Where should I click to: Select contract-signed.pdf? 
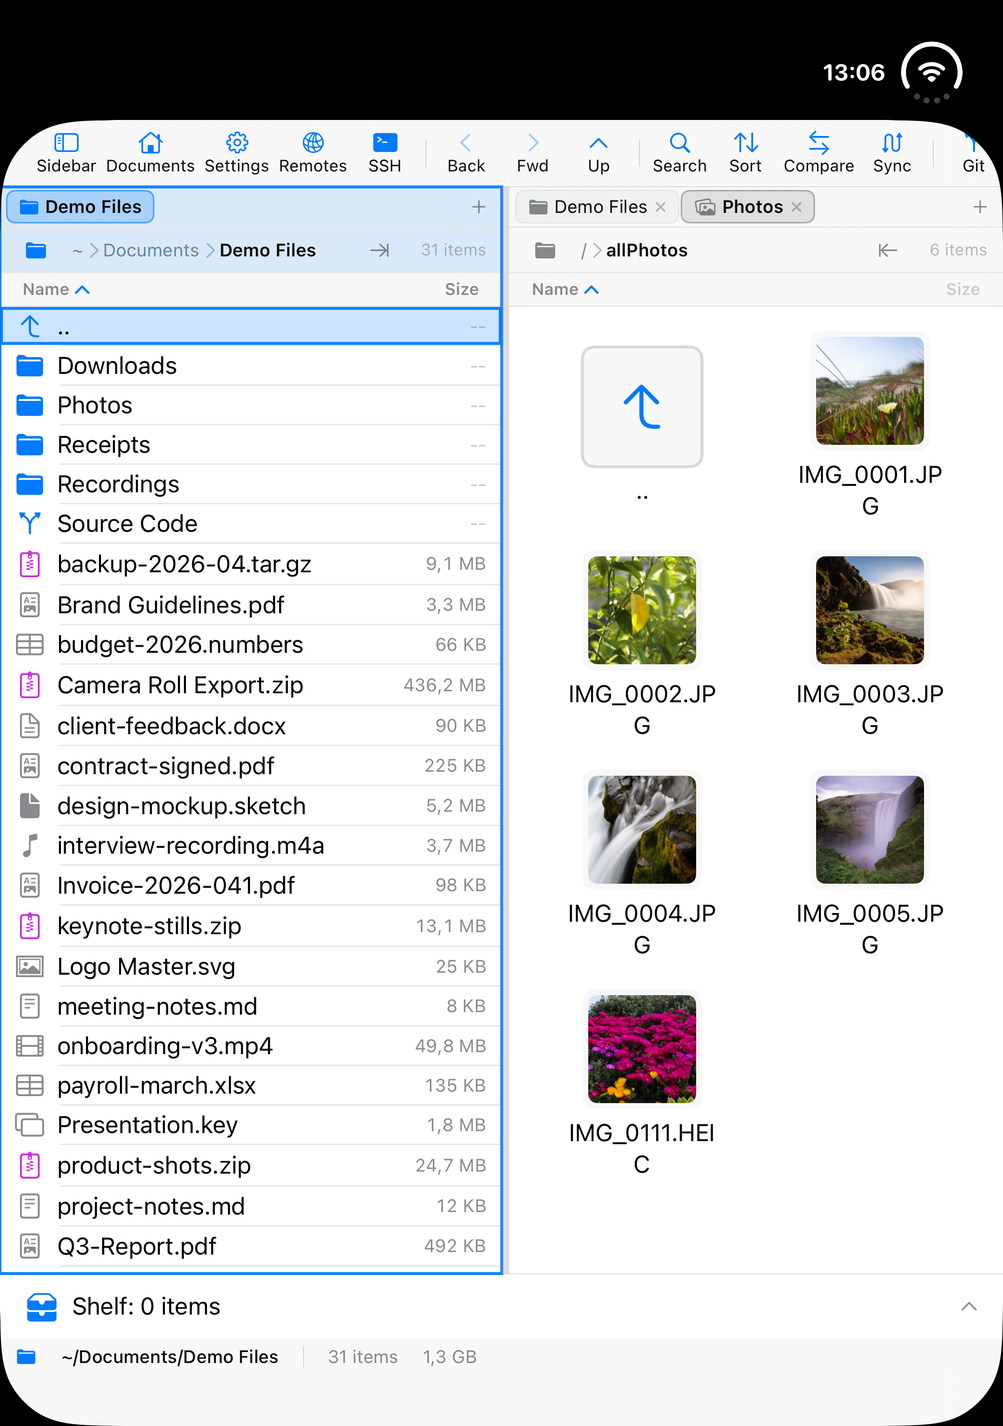coord(252,766)
